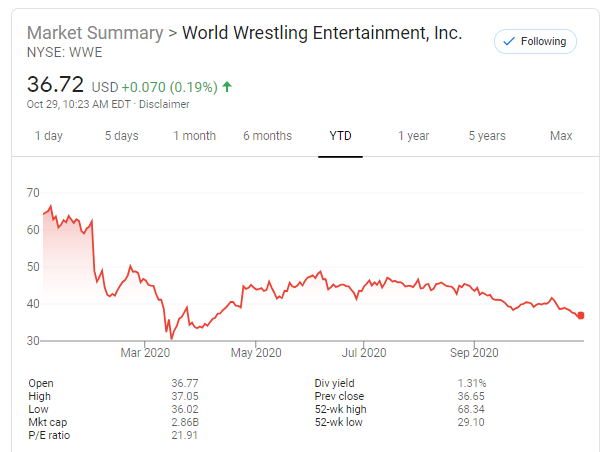This screenshot has width=612, height=452.
Task: Click the May 2020 axis label
Action: click(x=257, y=352)
